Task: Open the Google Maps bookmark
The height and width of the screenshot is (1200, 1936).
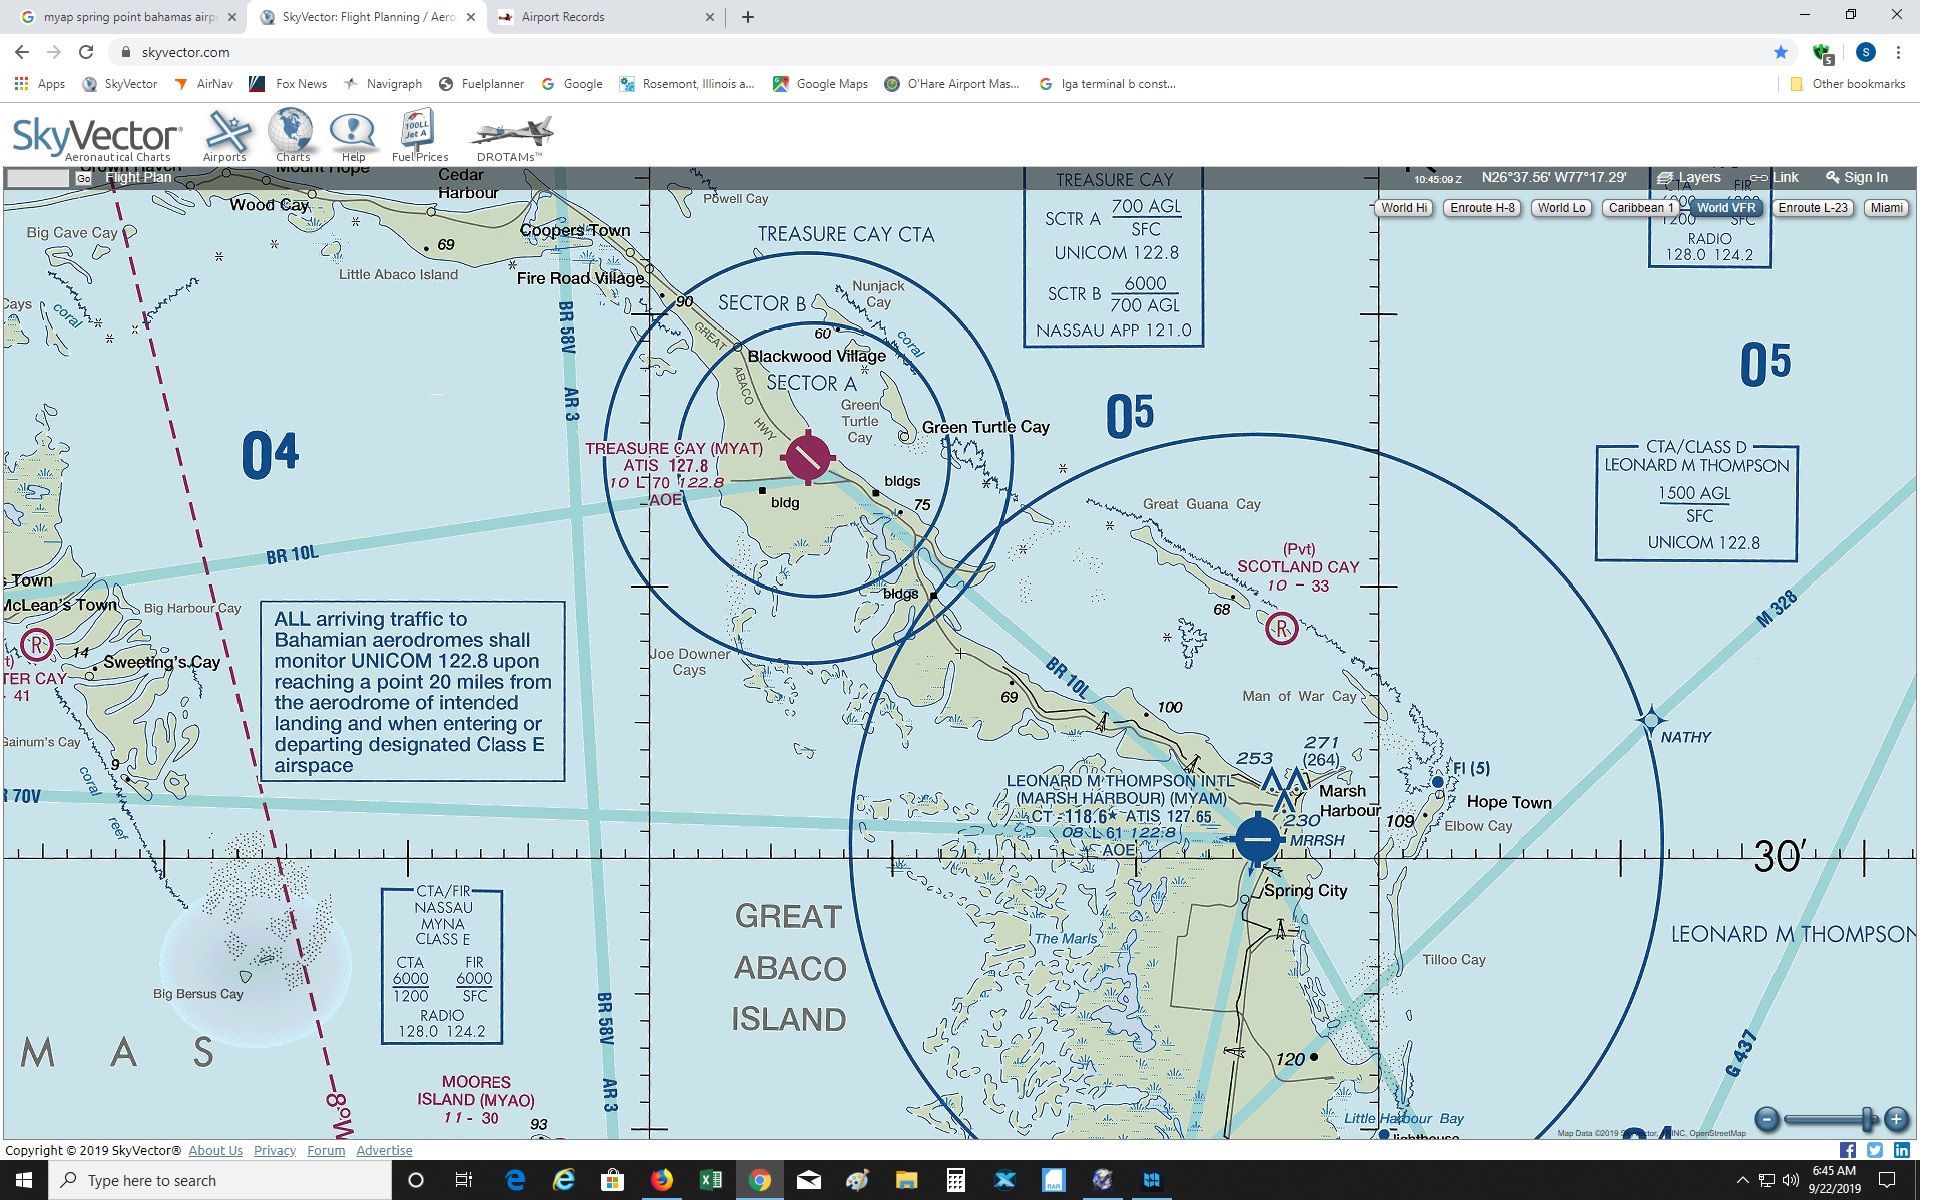Action: click(820, 84)
